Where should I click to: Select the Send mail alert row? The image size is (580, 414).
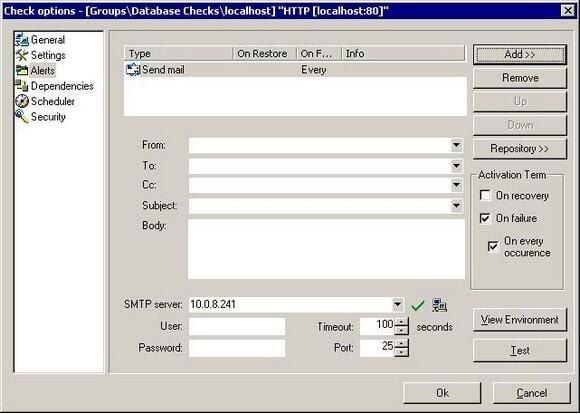(x=295, y=70)
